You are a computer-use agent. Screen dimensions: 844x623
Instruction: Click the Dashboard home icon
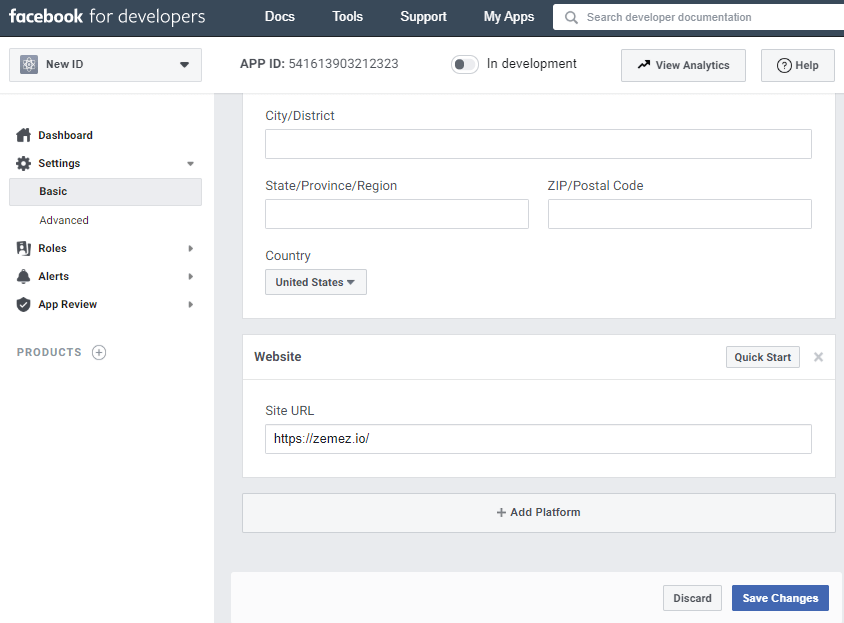coord(24,135)
